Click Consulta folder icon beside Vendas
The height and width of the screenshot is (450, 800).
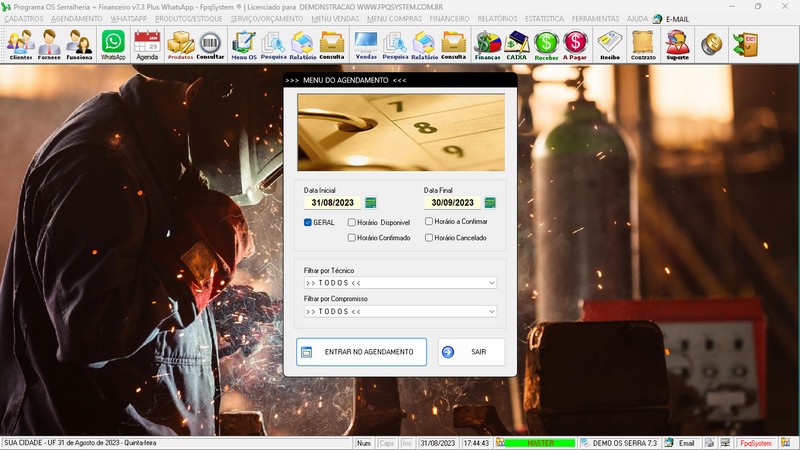pos(332,44)
